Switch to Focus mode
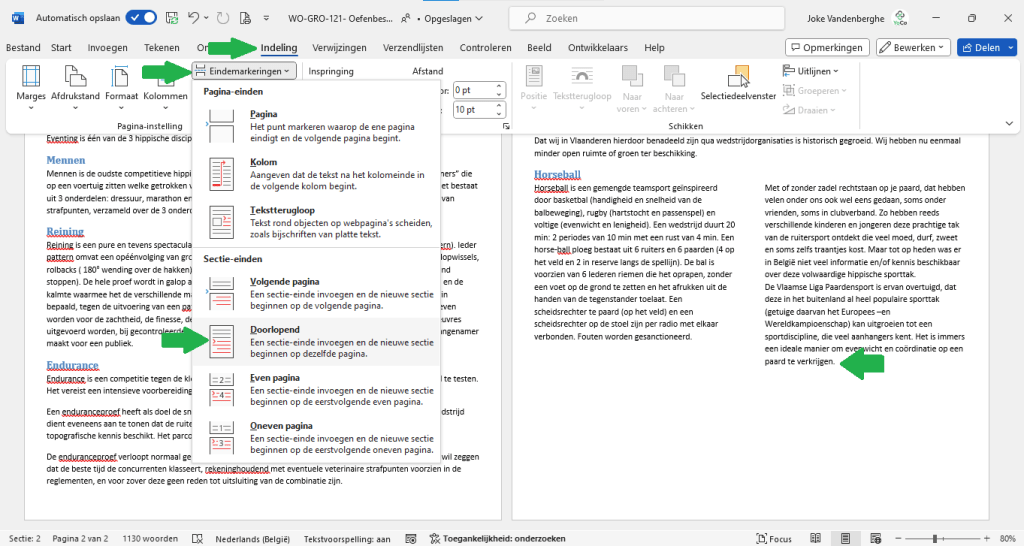The image size is (1024, 546). tap(774, 539)
